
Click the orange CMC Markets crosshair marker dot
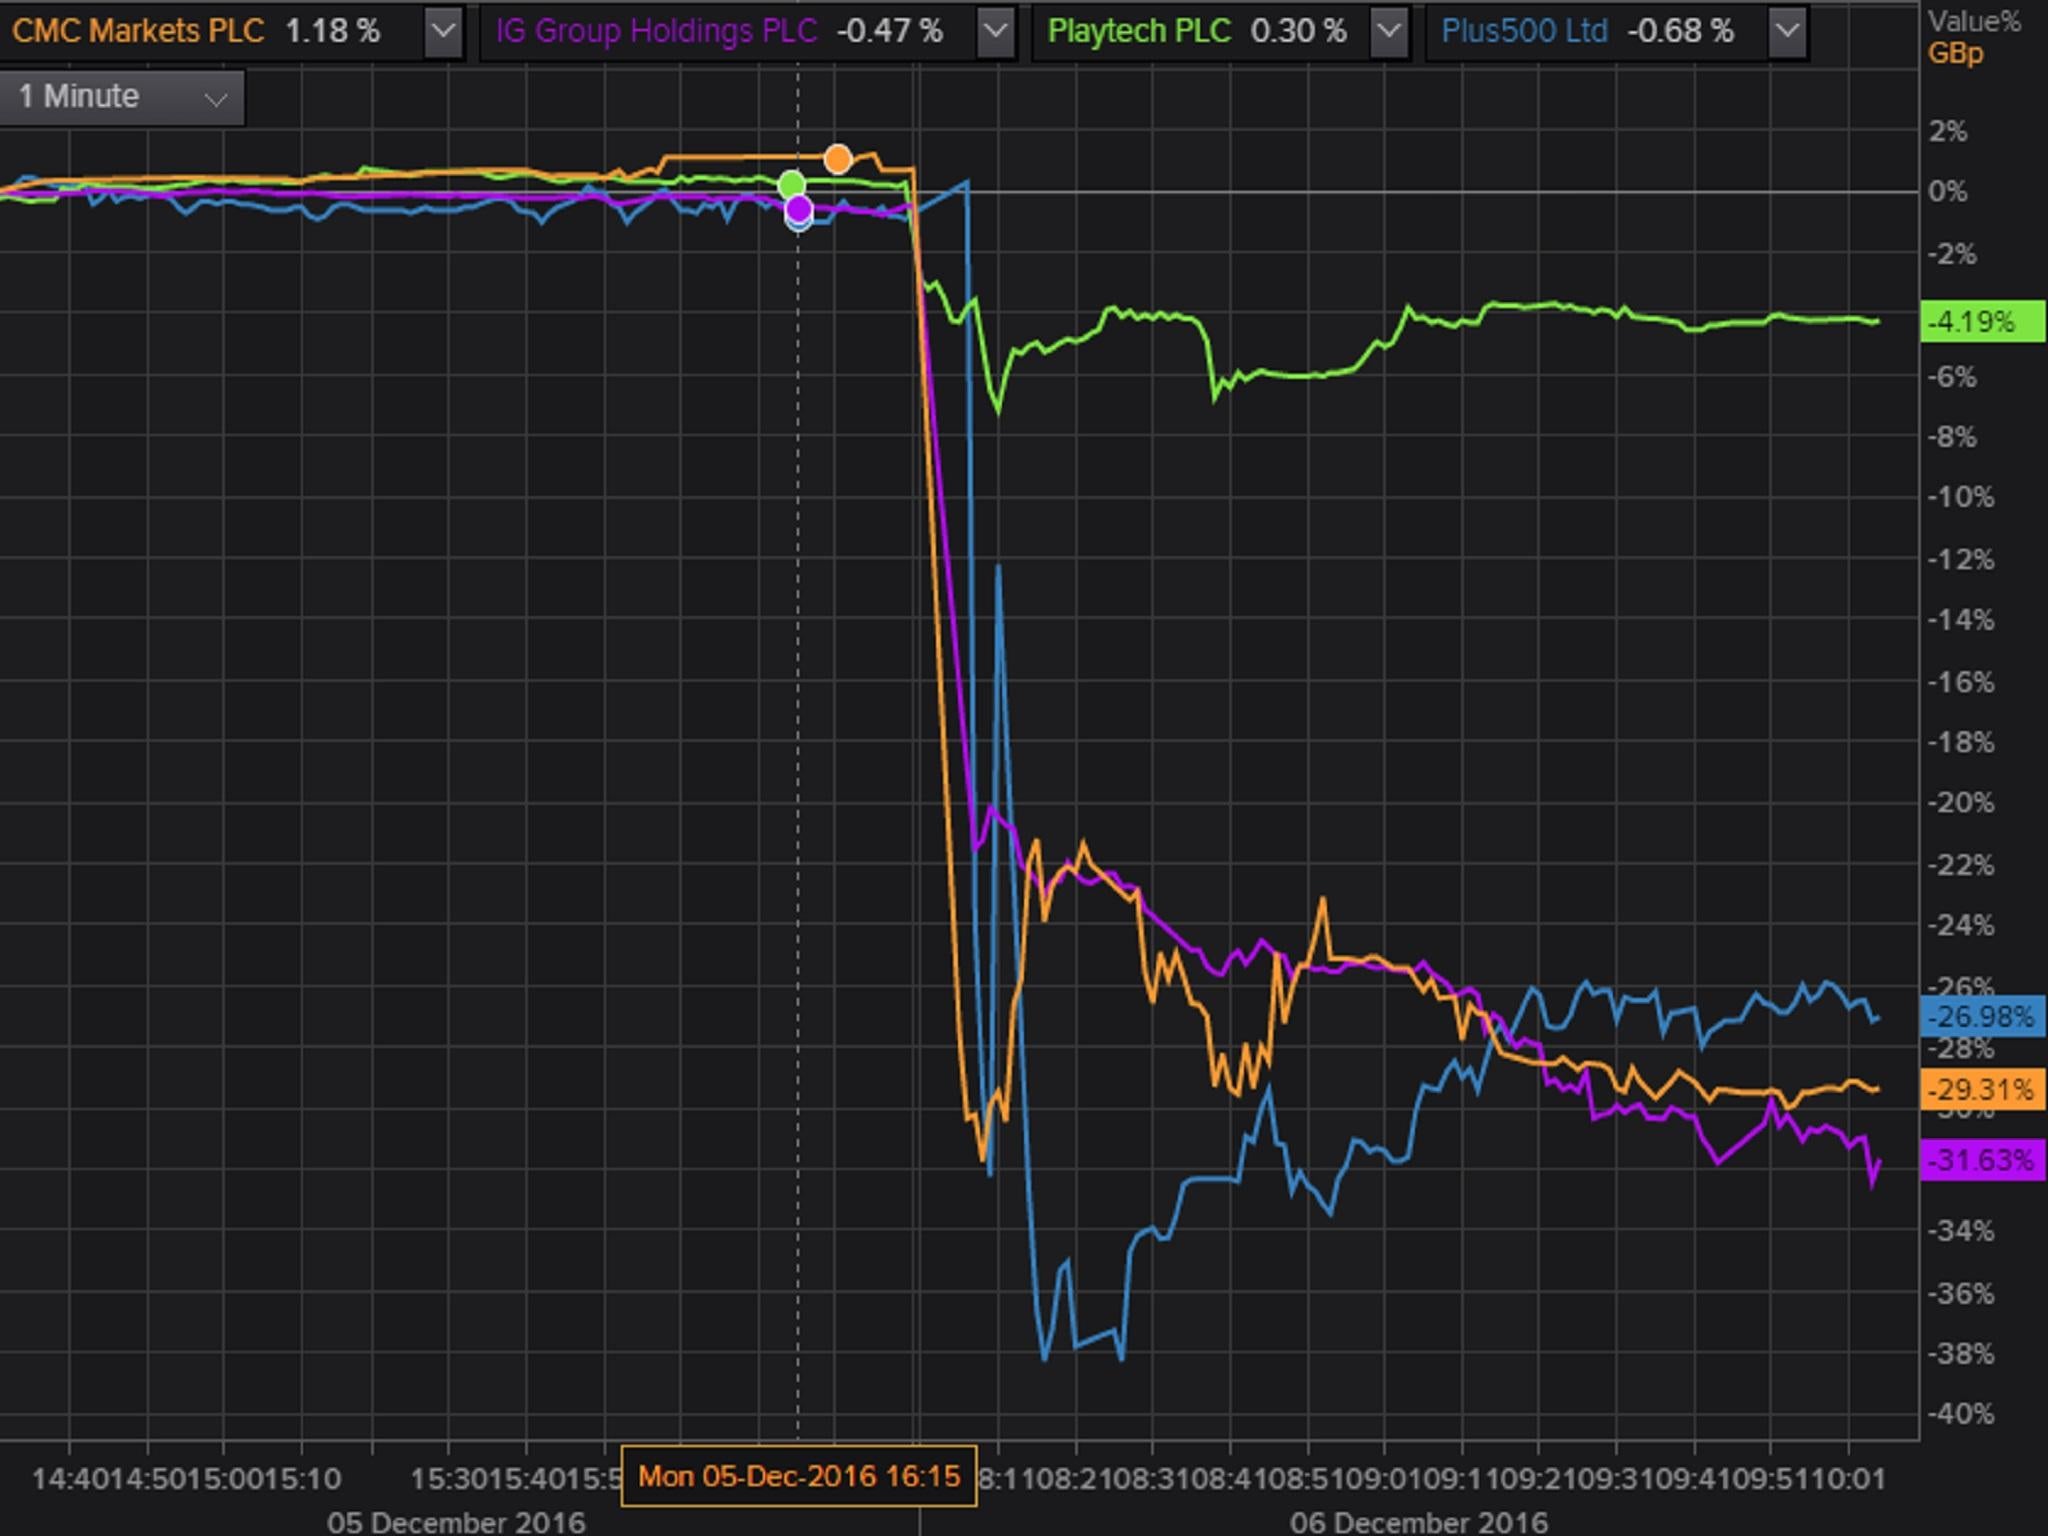tap(838, 159)
